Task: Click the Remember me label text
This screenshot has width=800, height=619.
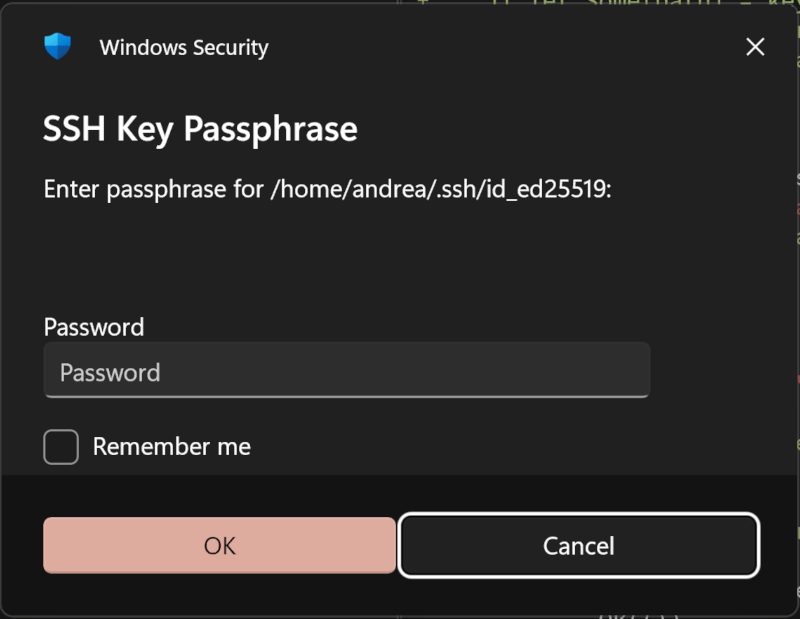Action: tap(171, 447)
